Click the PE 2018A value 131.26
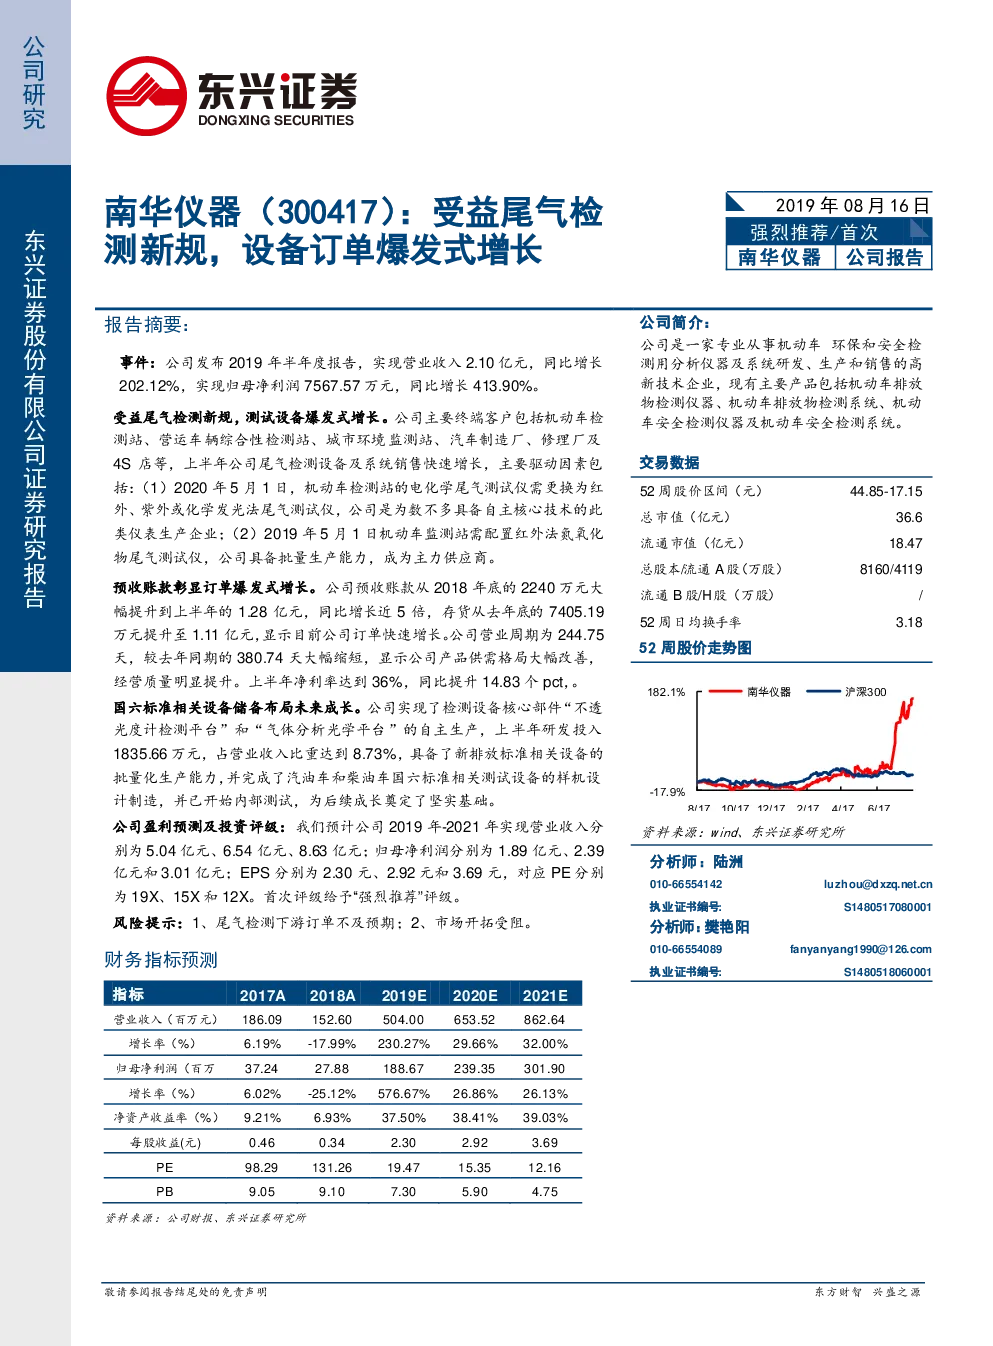 332,1167
